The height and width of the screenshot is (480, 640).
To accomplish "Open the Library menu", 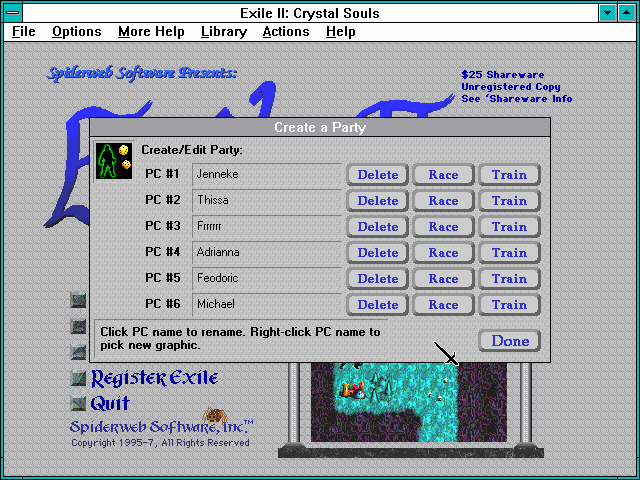I will pos(224,31).
